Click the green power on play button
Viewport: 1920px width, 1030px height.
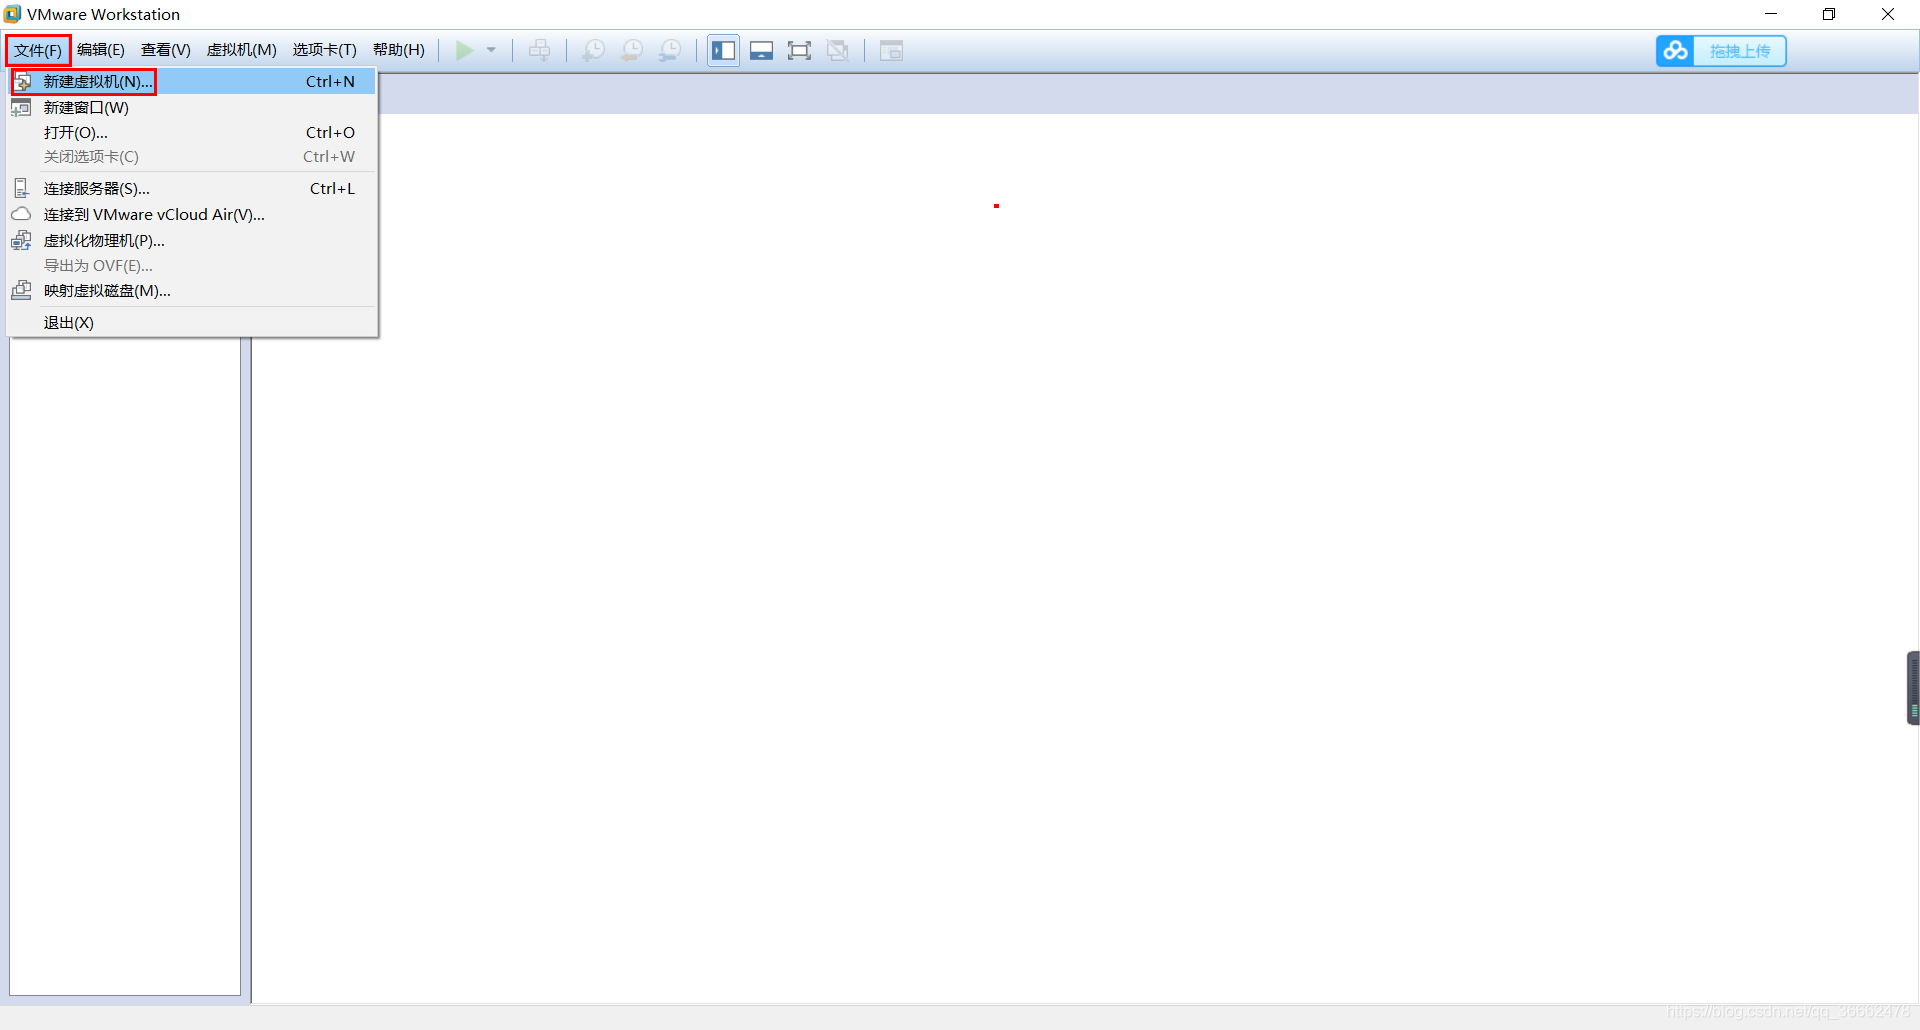[x=465, y=50]
